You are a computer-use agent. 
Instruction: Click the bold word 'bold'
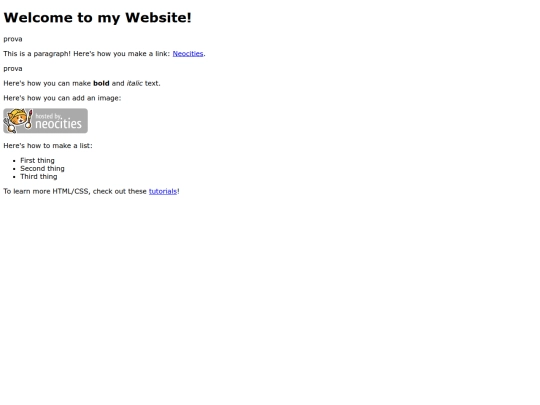pyautogui.click(x=101, y=83)
